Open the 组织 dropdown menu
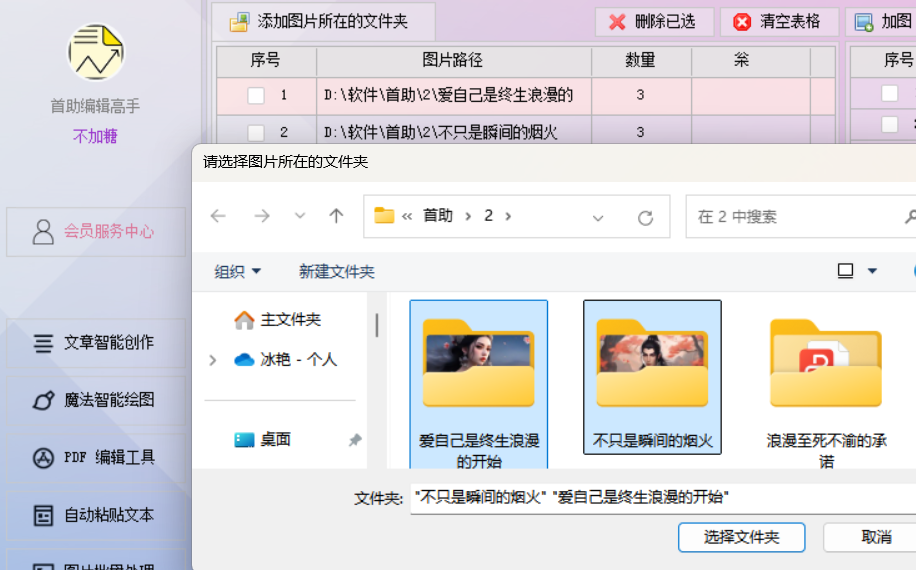916x570 pixels. (x=238, y=271)
